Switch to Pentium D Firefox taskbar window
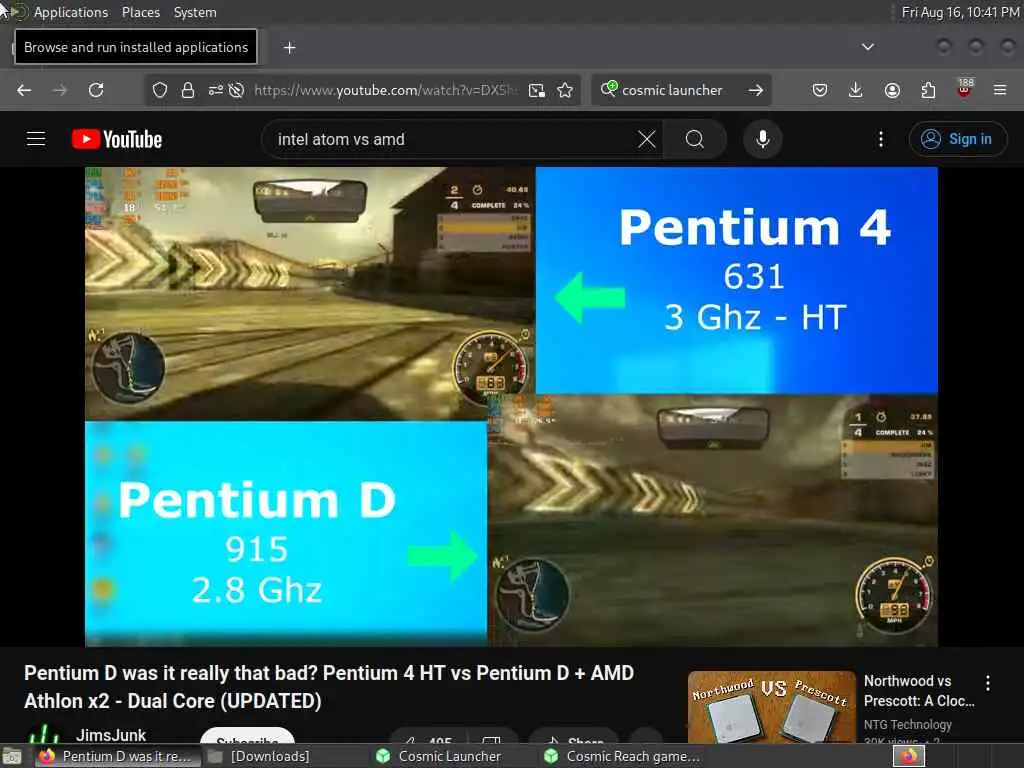 pyautogui.click(x=118, y=756)
